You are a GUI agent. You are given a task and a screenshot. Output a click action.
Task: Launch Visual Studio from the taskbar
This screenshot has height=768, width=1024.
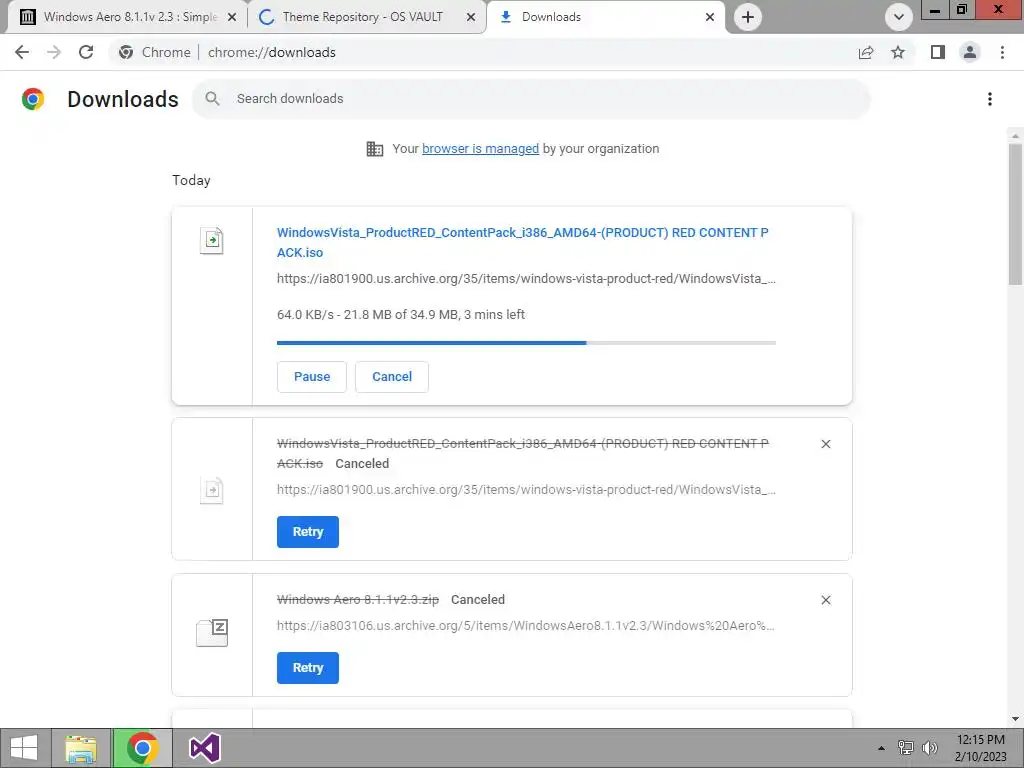pos(204,748)
